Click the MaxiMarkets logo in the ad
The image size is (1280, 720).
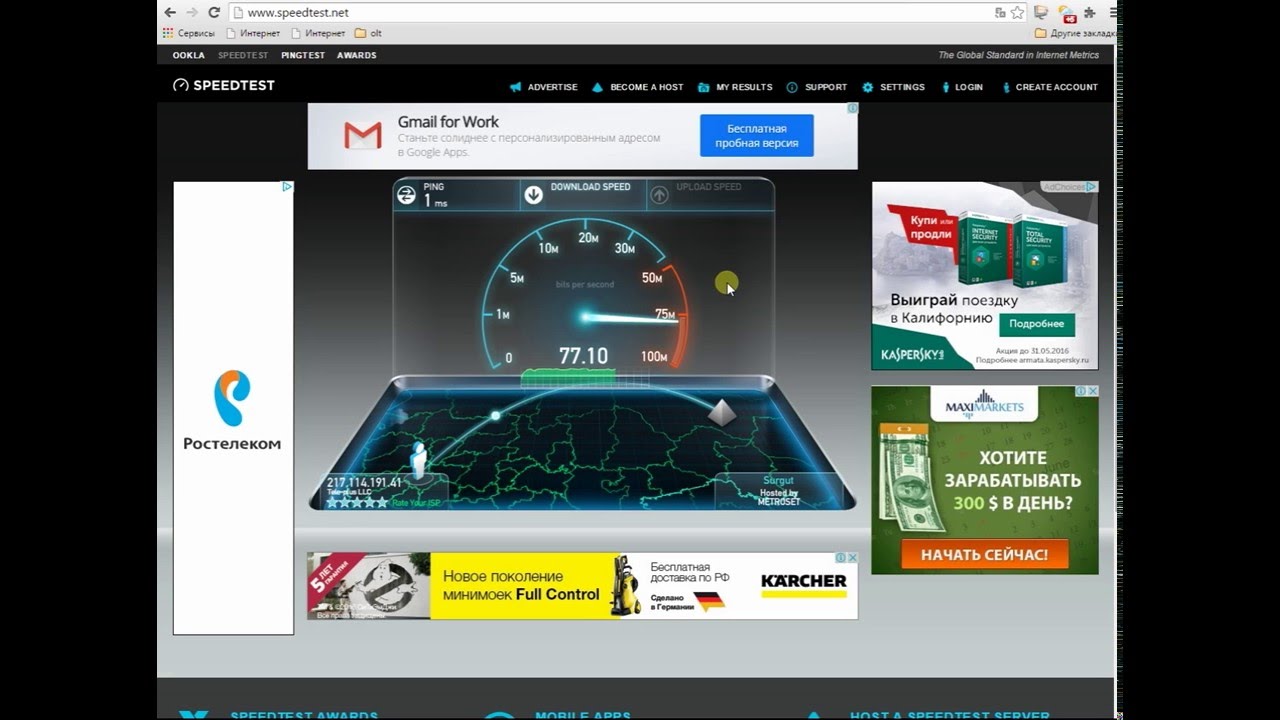pos(985,405)
